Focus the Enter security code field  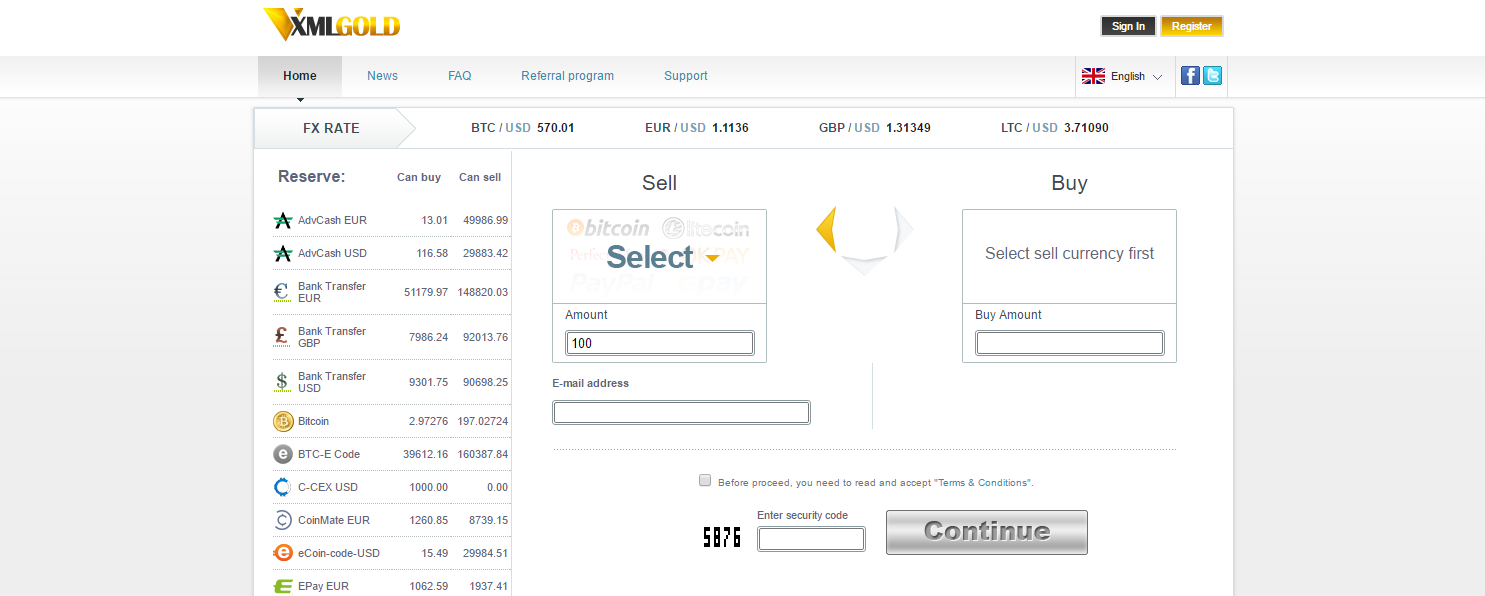pyautogui.click(x=810, y=539)
